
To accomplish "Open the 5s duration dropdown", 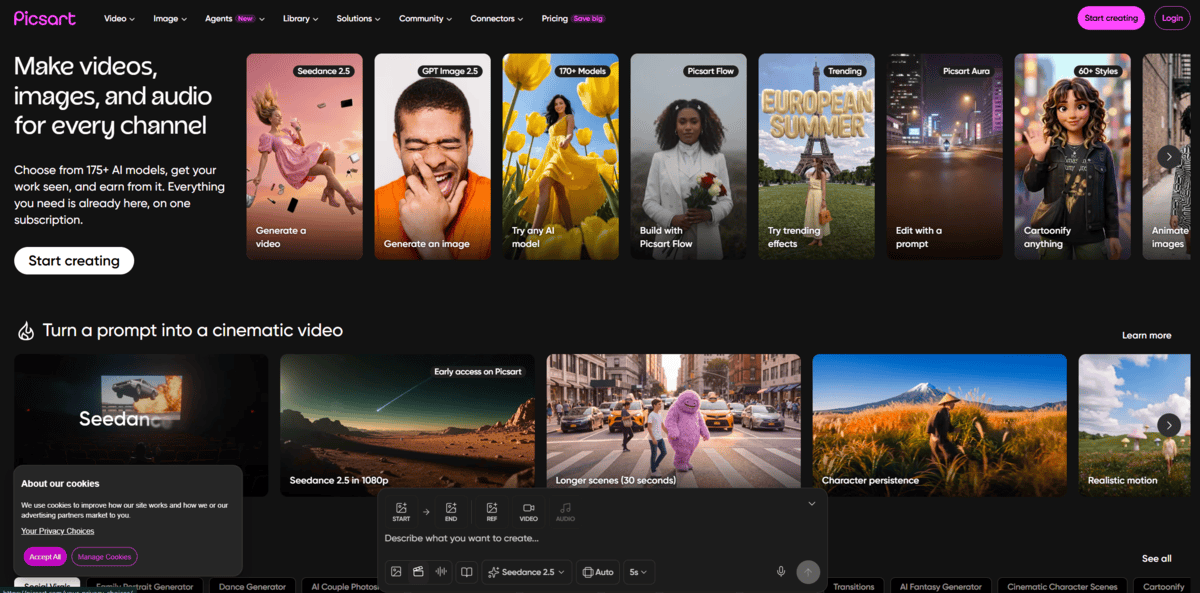I will tap(638, 572).
